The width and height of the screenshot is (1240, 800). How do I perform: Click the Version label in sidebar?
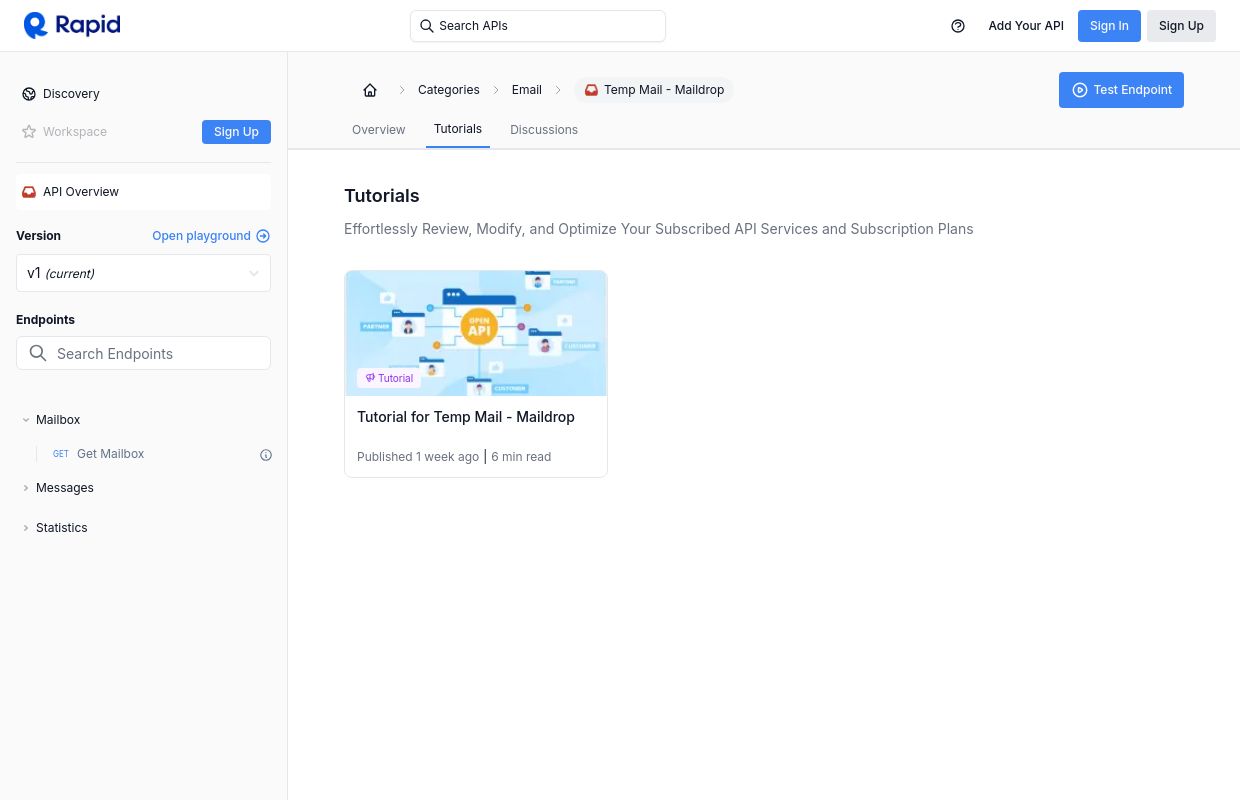(x=38, y=236)
